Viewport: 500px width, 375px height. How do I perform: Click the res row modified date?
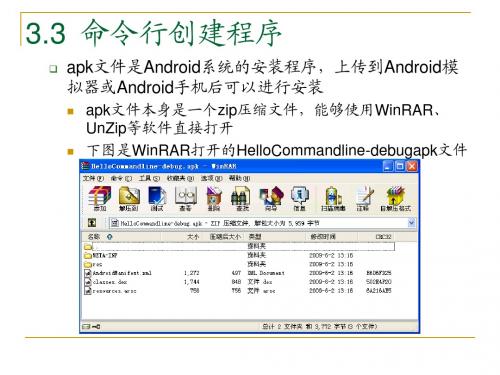pos(331,264)
